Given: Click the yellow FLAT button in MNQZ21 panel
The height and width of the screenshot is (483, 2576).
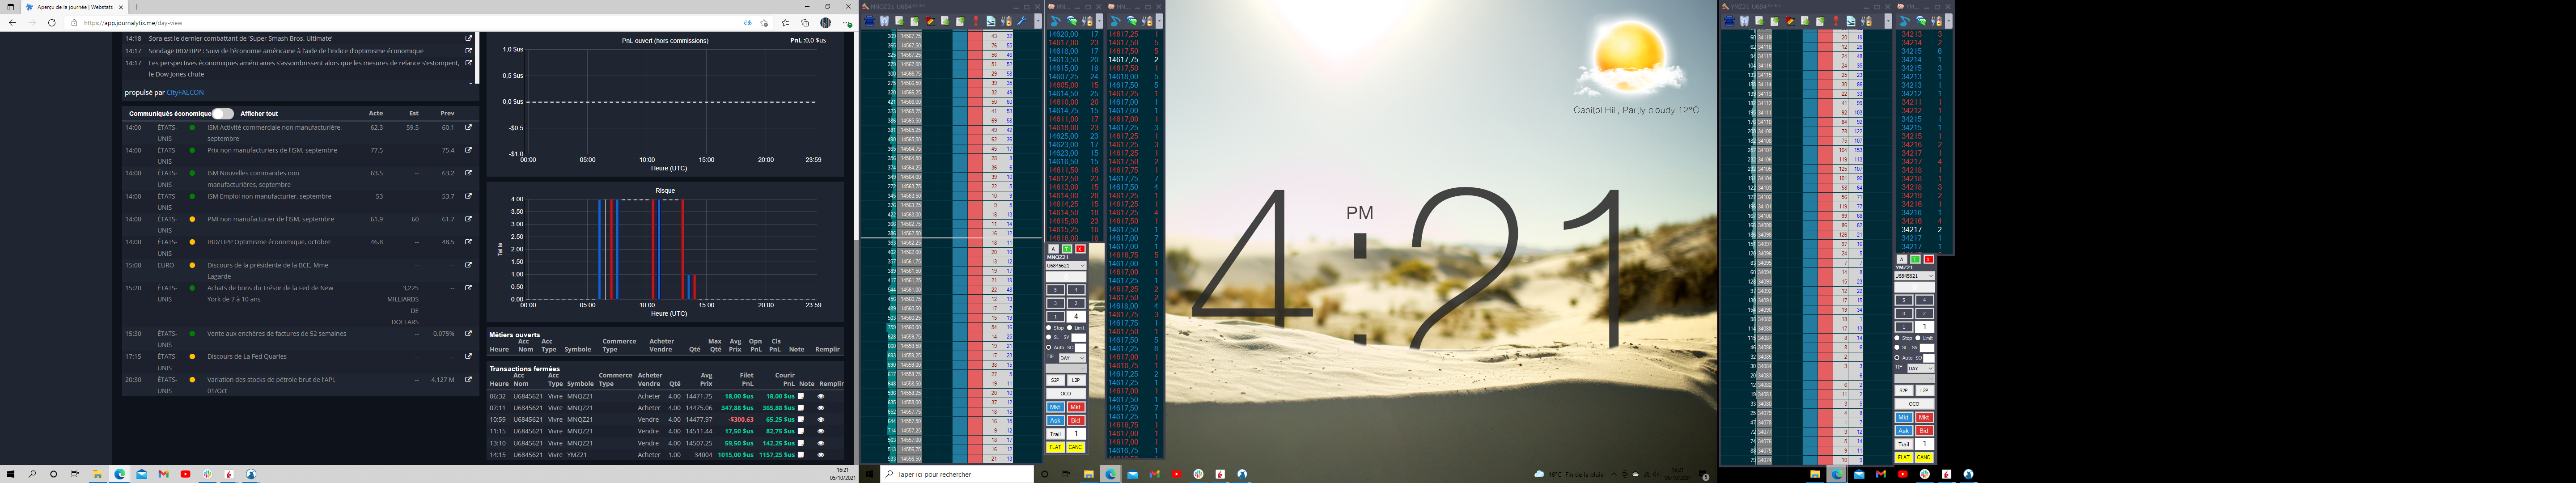Looking at the screenshot, I should (x=1055, y=447).
